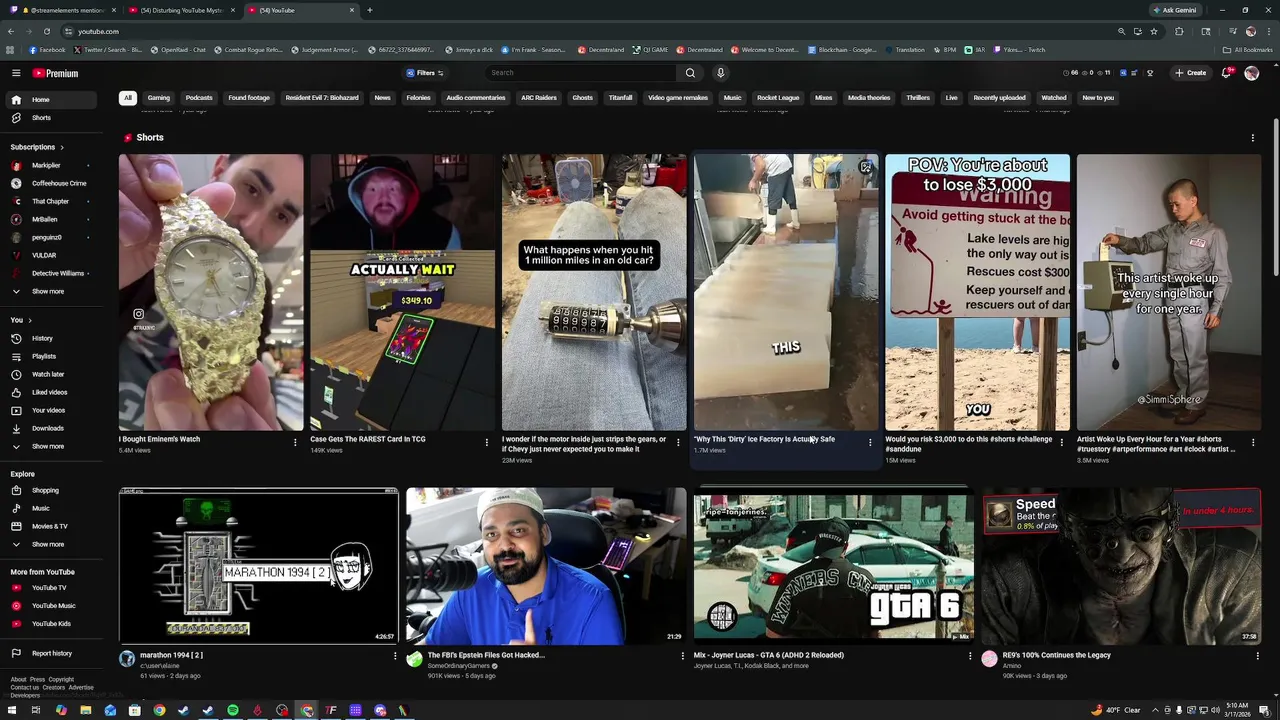This screenshot has width=1280, height=720.
Task: Click the Windows Start button
Action: pos(12,710)
